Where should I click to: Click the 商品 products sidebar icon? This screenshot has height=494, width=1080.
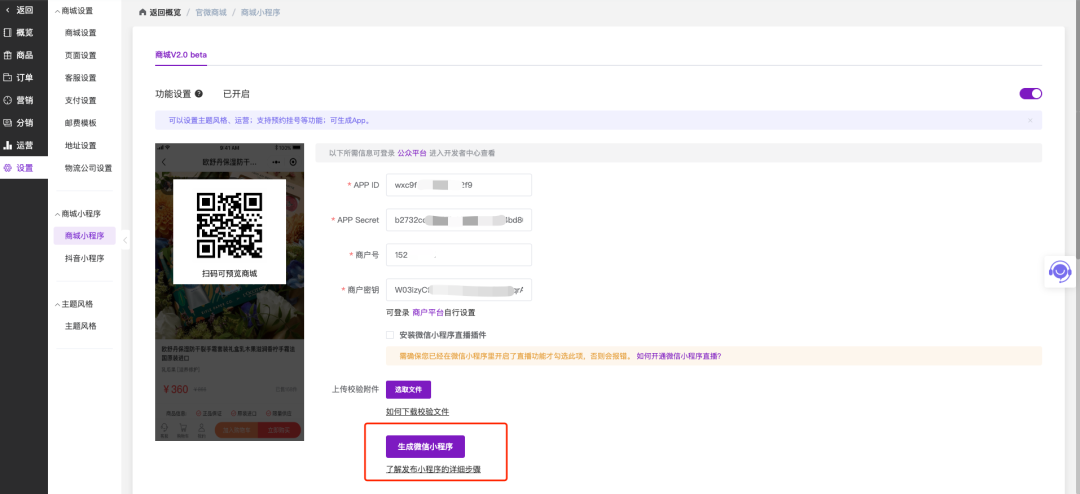[x=8, y=55]
